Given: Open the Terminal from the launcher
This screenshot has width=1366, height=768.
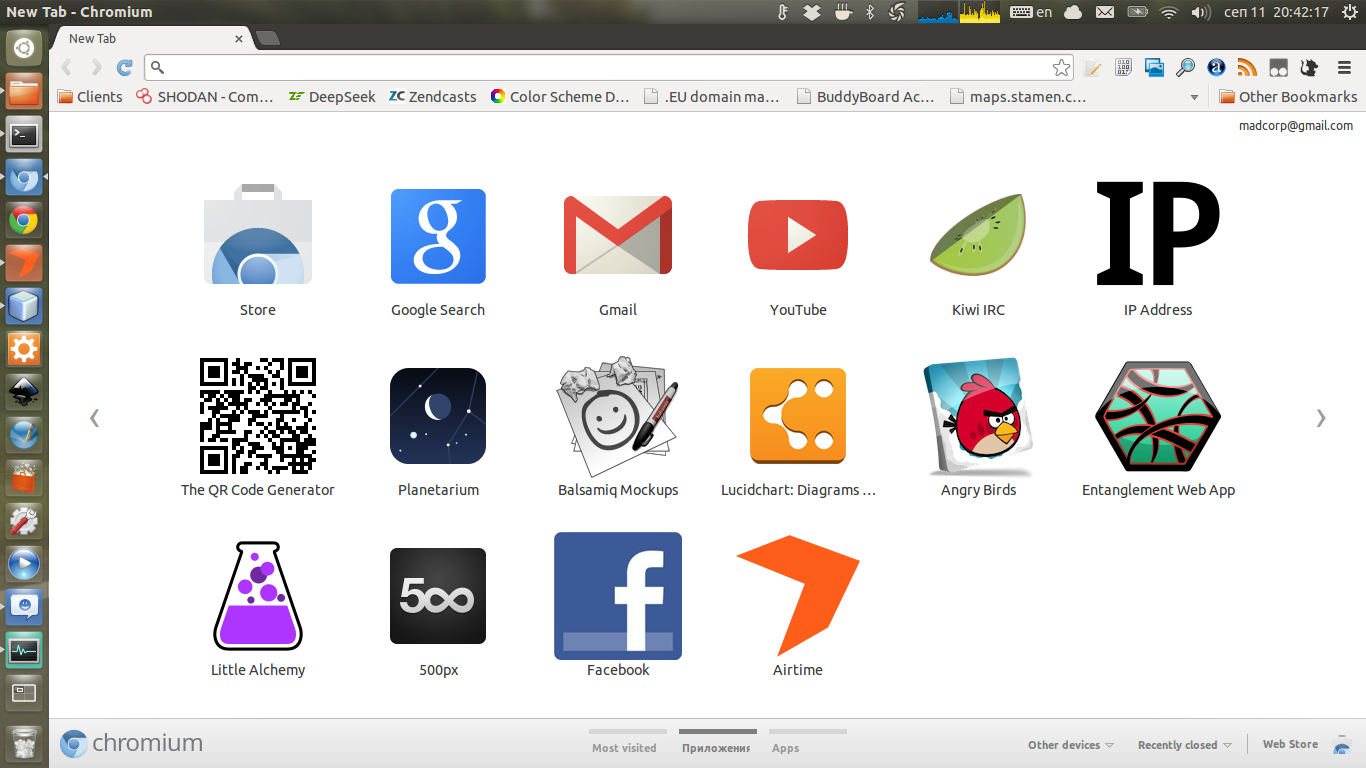Looking at the screenshot, I should pyautogui.click(x=24, y=134).
